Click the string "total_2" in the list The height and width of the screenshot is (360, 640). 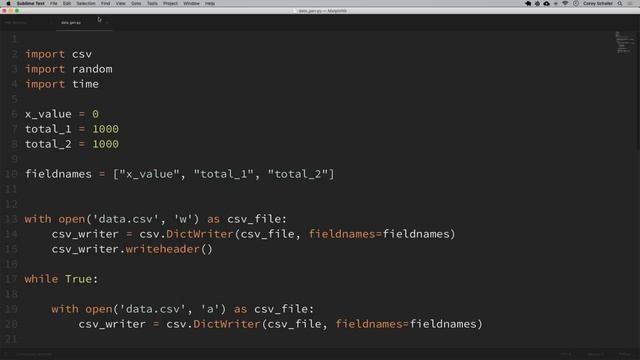pos(298,174)
